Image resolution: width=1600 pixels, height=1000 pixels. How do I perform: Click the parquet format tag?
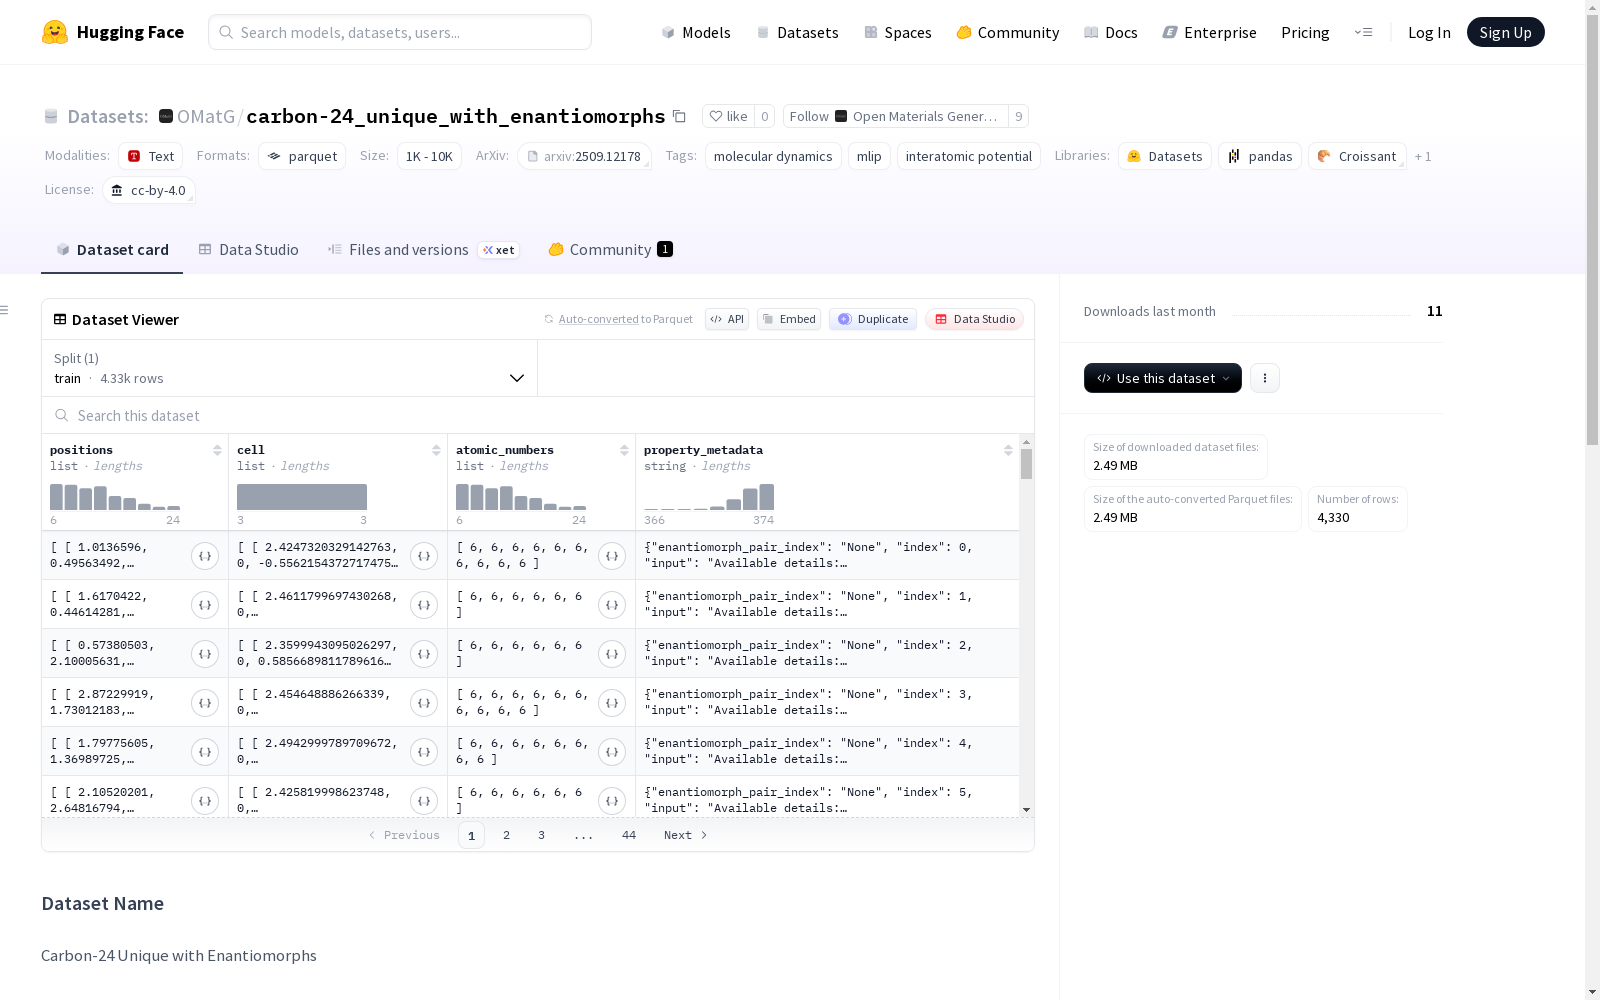pos(302,156)
